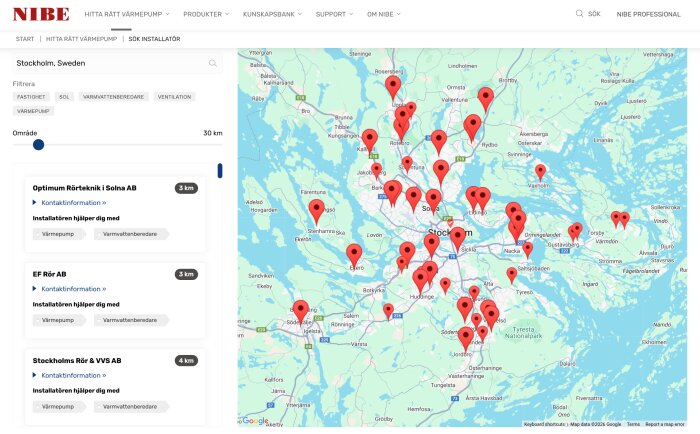Open the Support dropdown menu
This screenshot has width=700, height=434.
[334, 14]
